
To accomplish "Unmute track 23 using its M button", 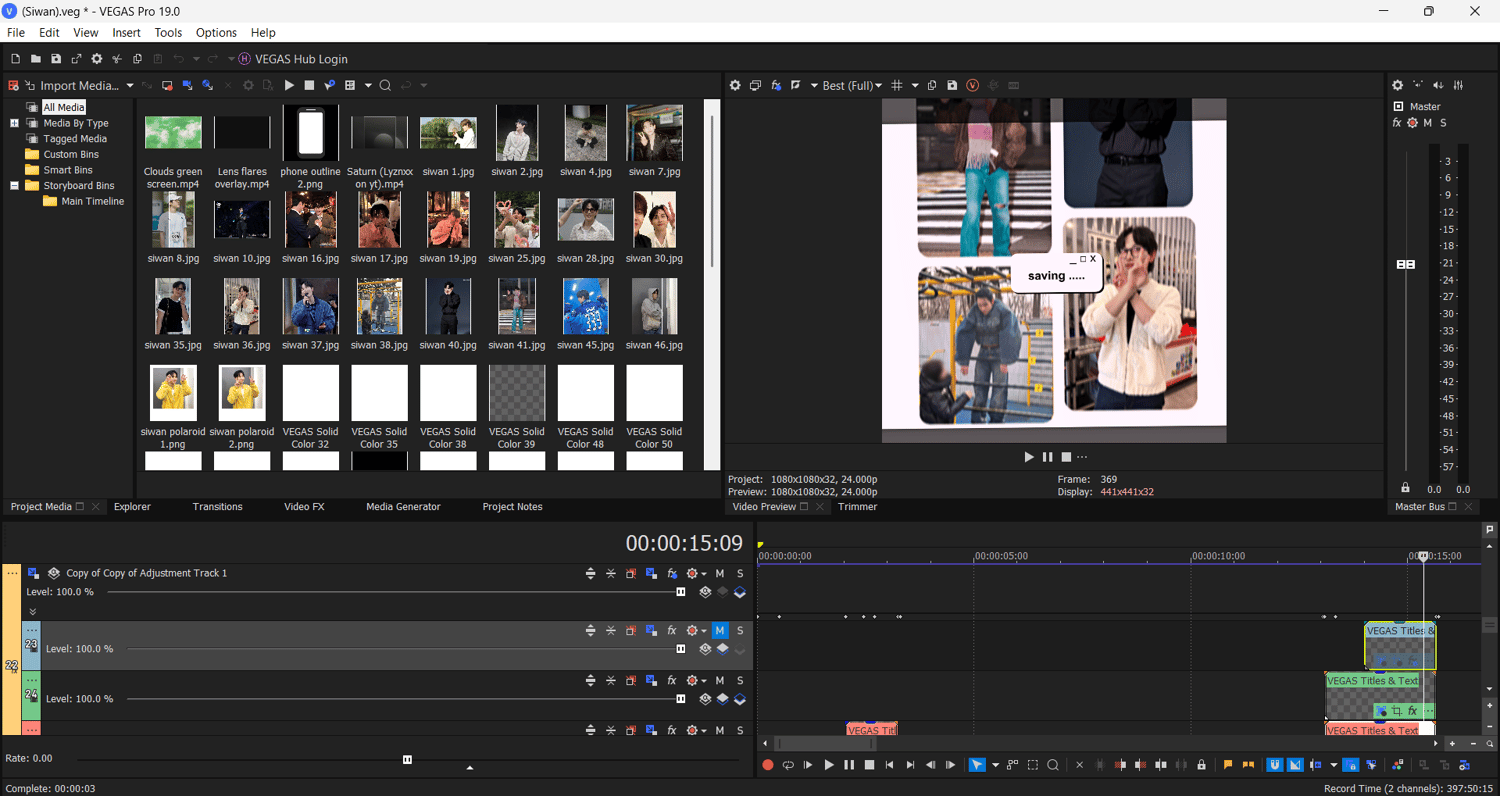I will click(x=719, y=631).
